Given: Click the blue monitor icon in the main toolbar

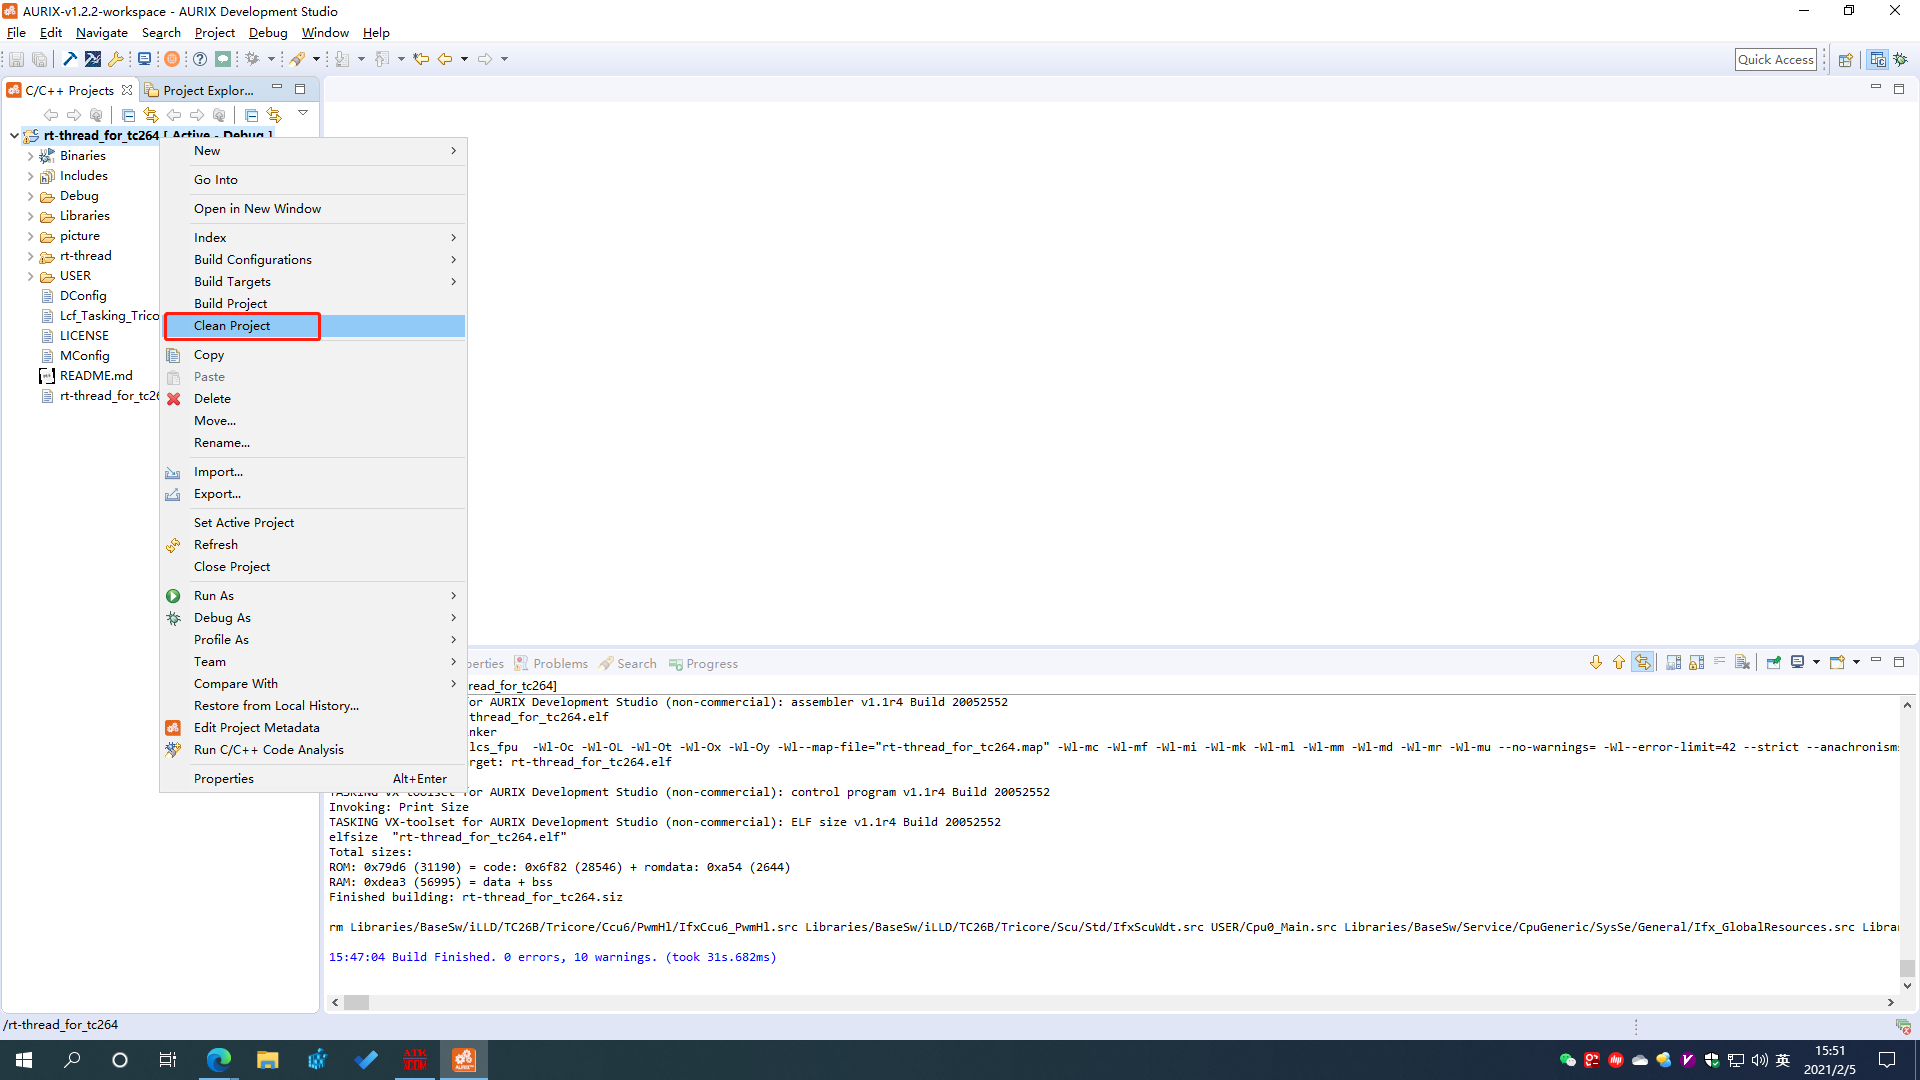Looking at the screenshot, I should [144, 59].
